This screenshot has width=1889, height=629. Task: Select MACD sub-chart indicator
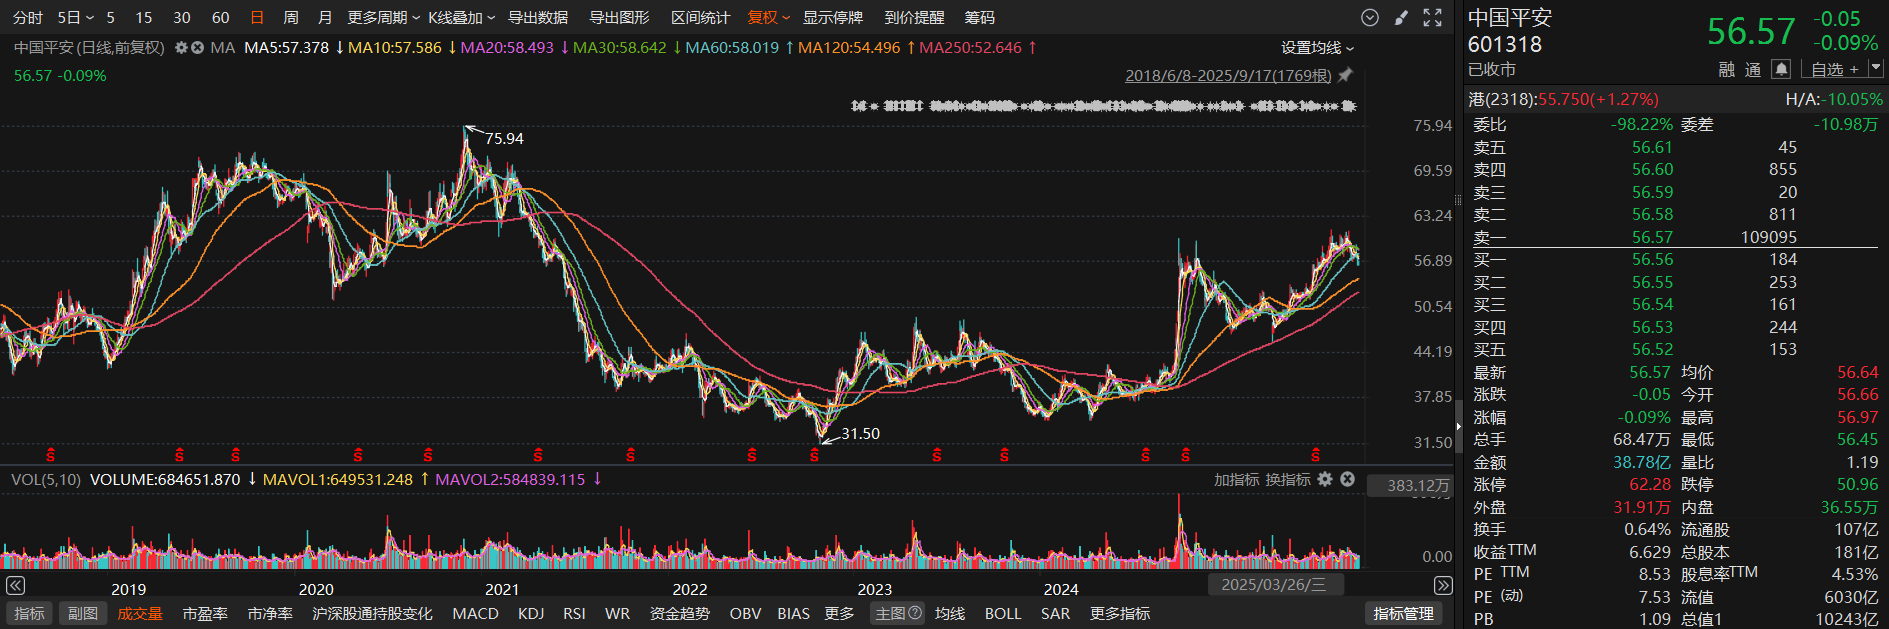pos(475,613)
